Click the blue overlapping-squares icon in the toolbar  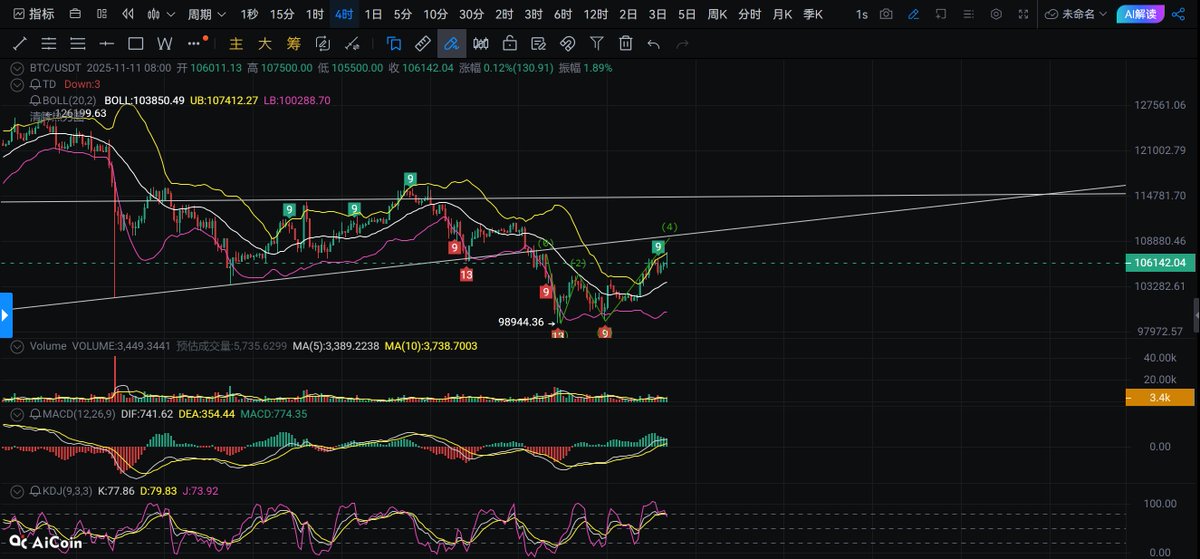[x=394, y=43]
